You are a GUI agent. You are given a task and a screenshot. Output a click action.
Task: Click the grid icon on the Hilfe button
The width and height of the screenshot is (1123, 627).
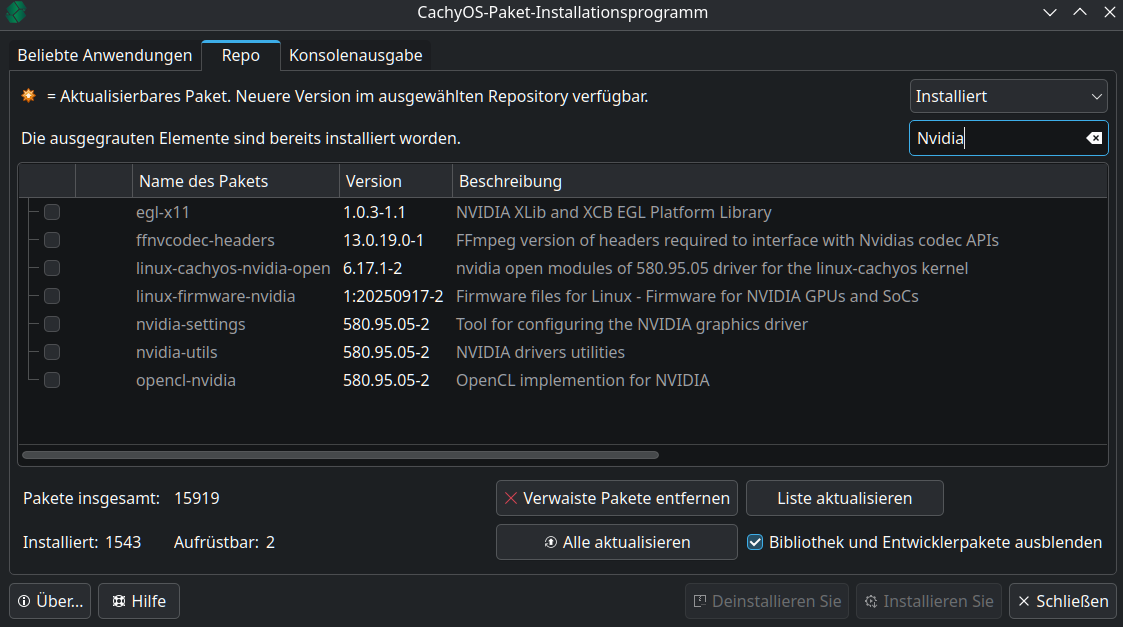(118, 601)
